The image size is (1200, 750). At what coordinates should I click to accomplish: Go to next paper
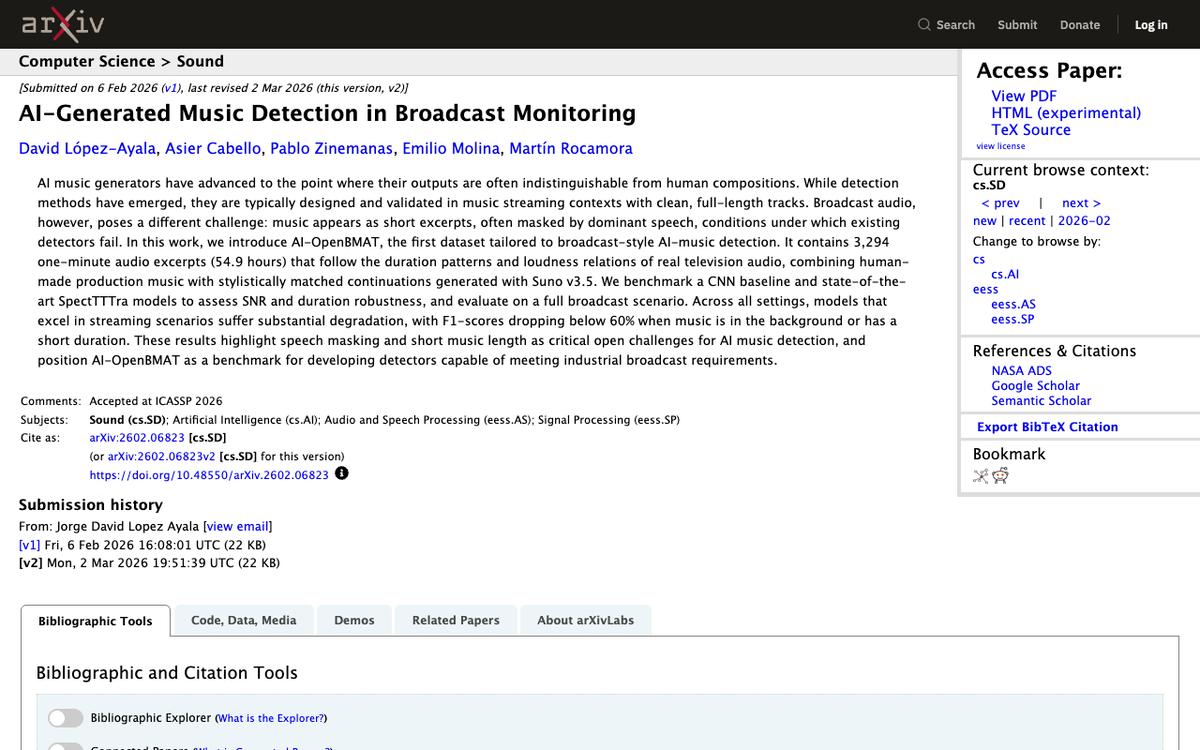click(x=1081, y=203)
